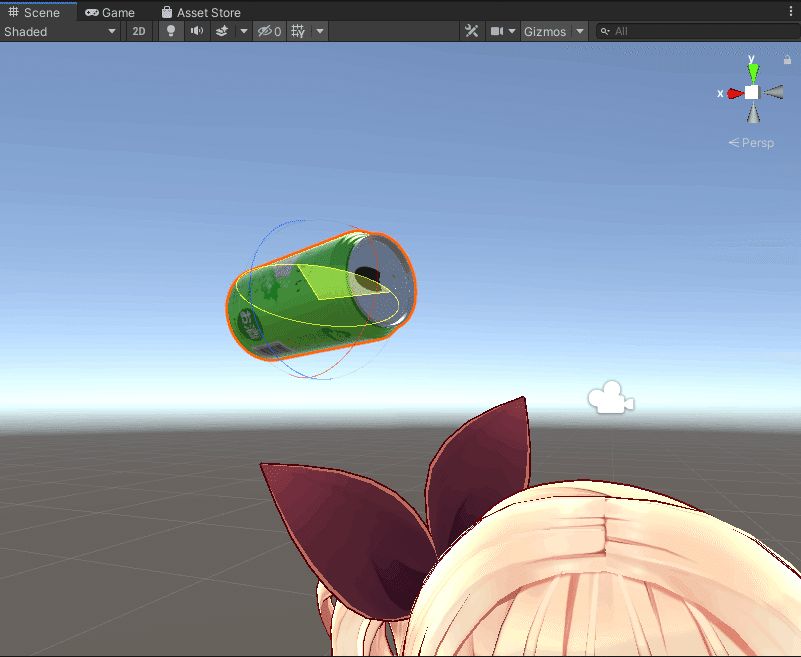The height and width of the screenshot is (657, 801).
Task: Click the scene camera settings icon
Action: tap(497, 32)
